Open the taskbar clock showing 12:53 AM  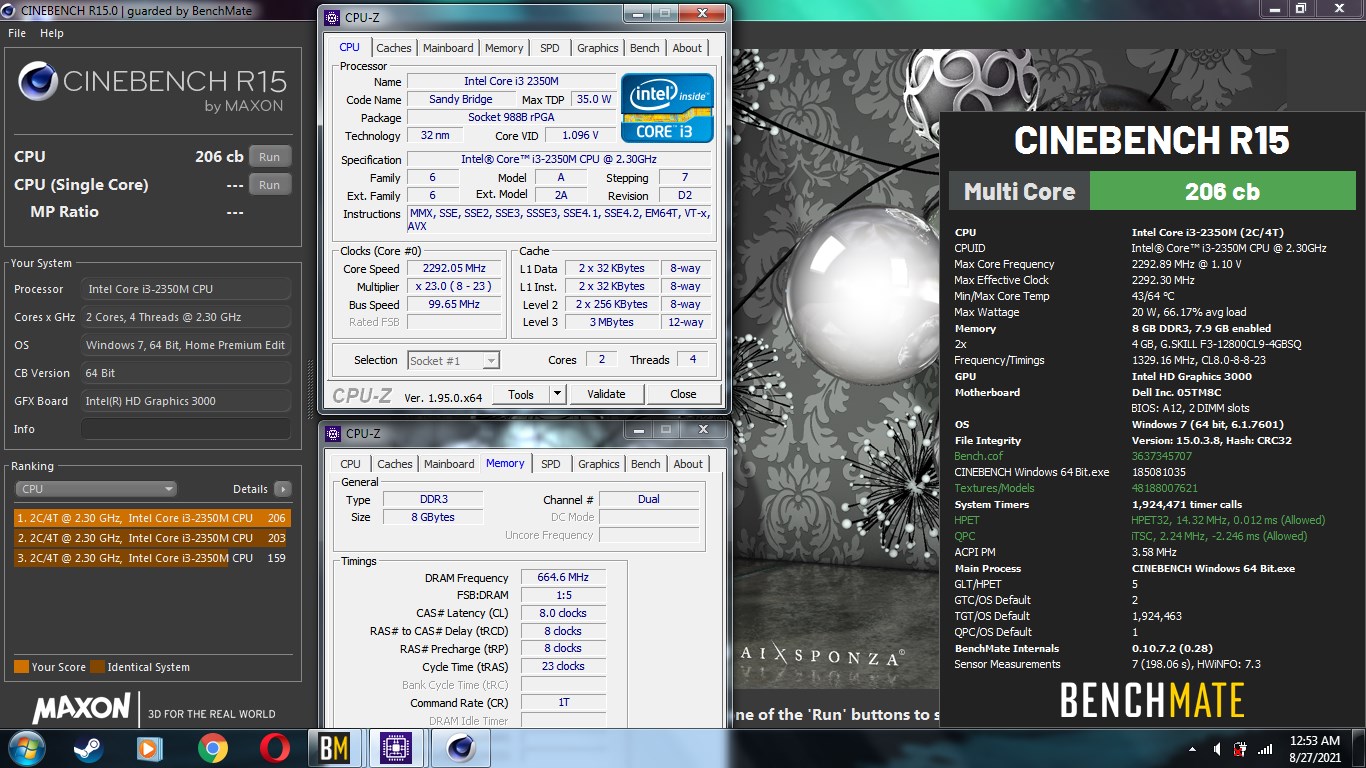tap(1314, 749)
